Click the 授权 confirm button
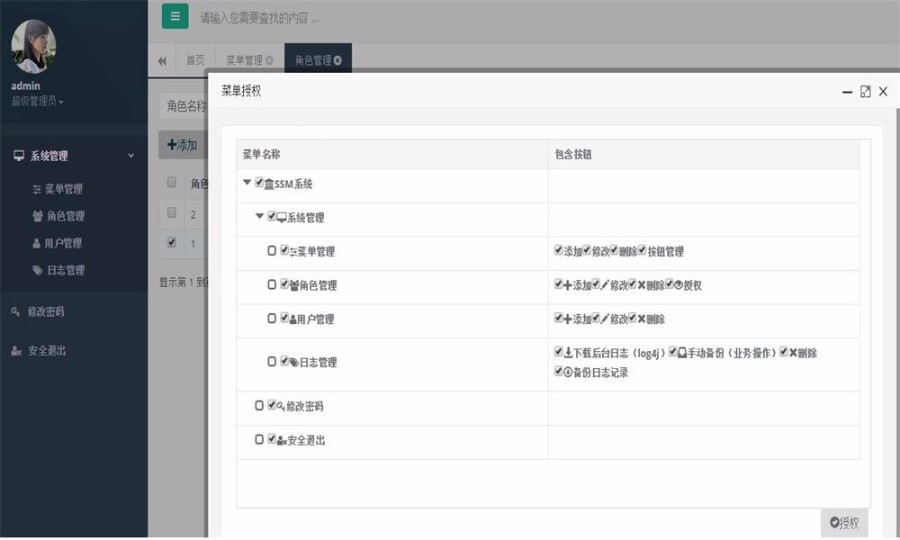Image resolution: width=900 pixels, height=540 pixels. pyautogui.click(x=844, y=523)
